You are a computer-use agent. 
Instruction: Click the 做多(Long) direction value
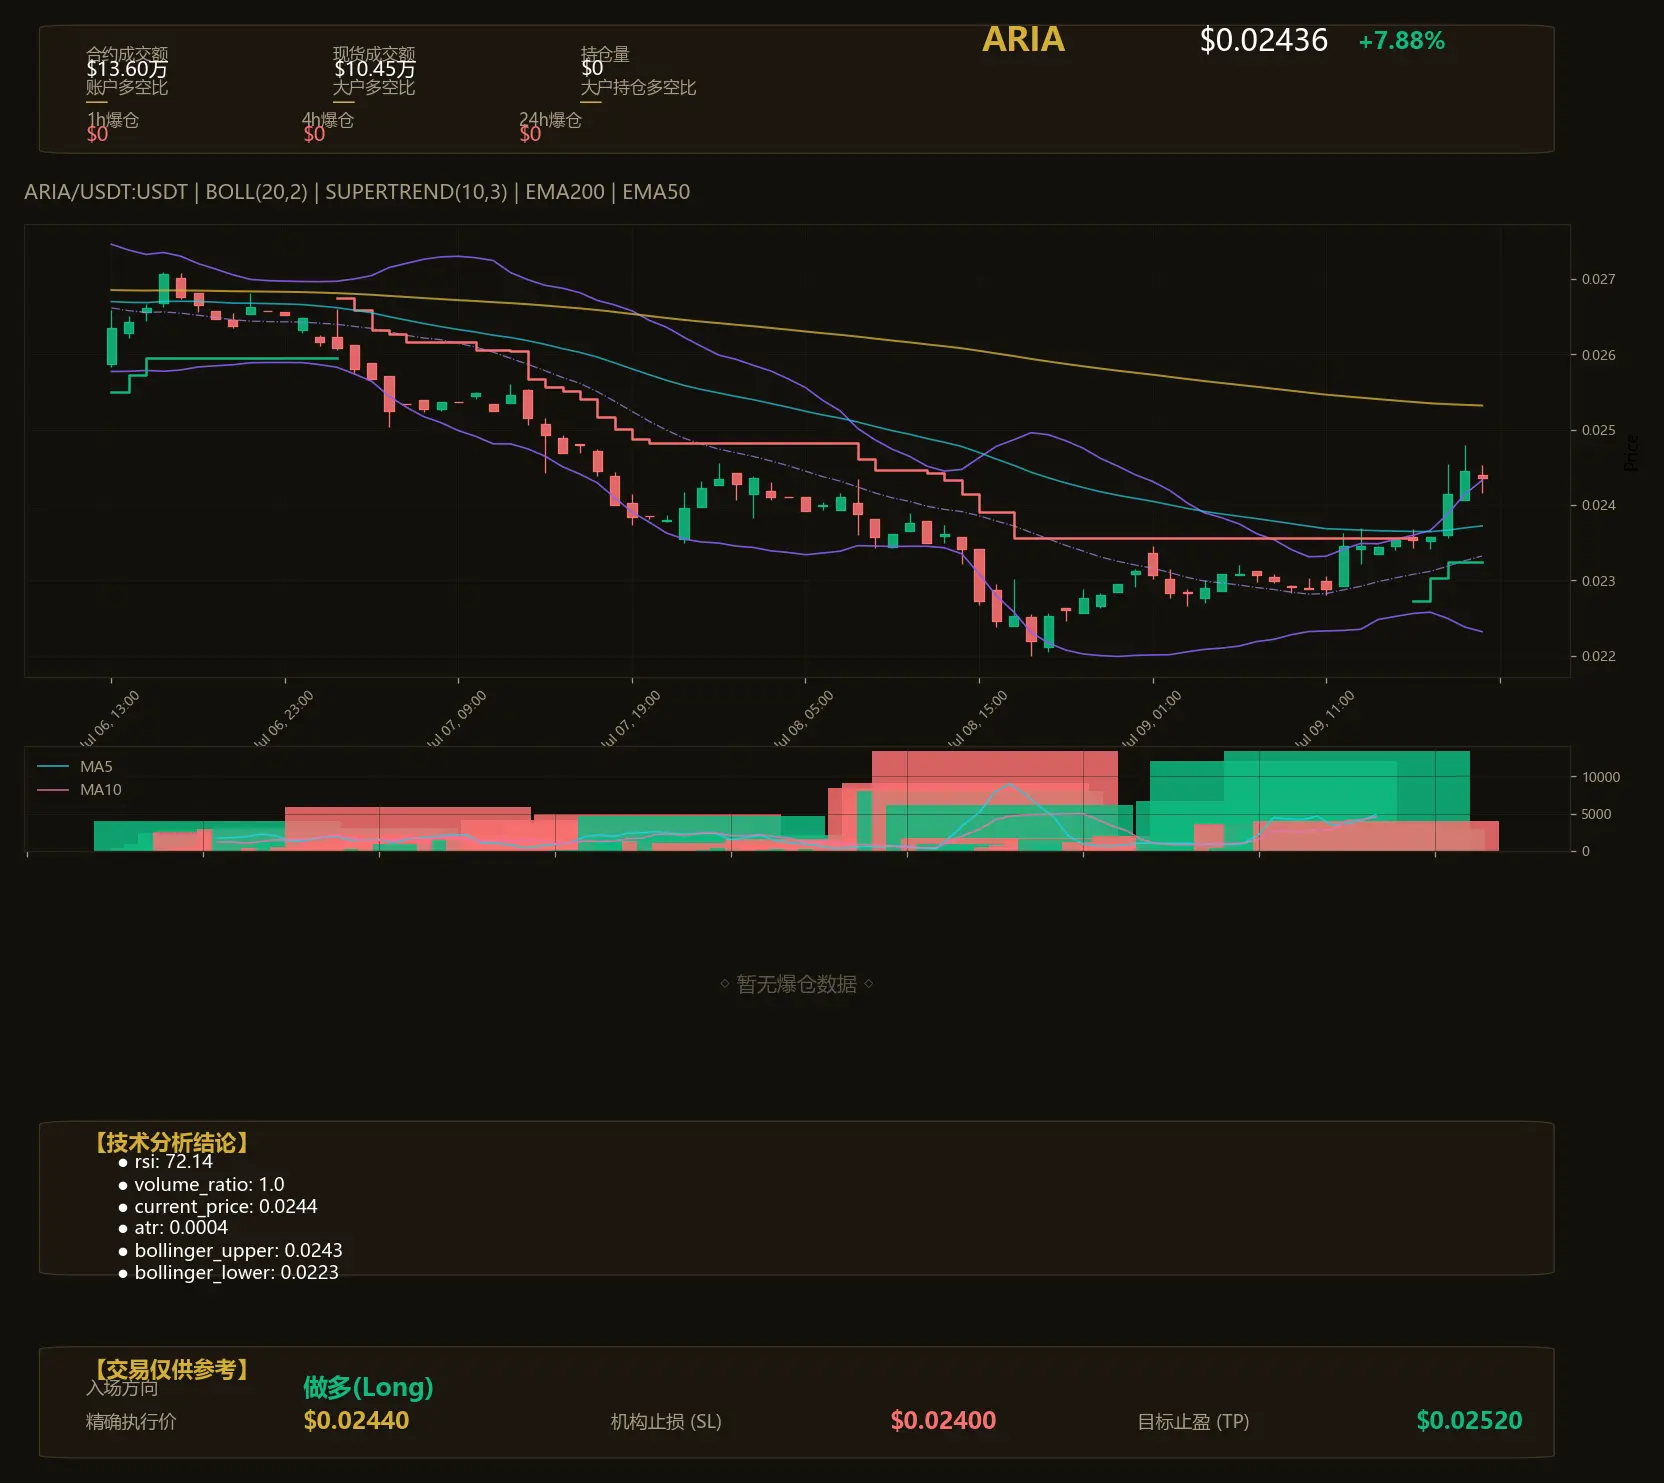tap(368, 1387)
